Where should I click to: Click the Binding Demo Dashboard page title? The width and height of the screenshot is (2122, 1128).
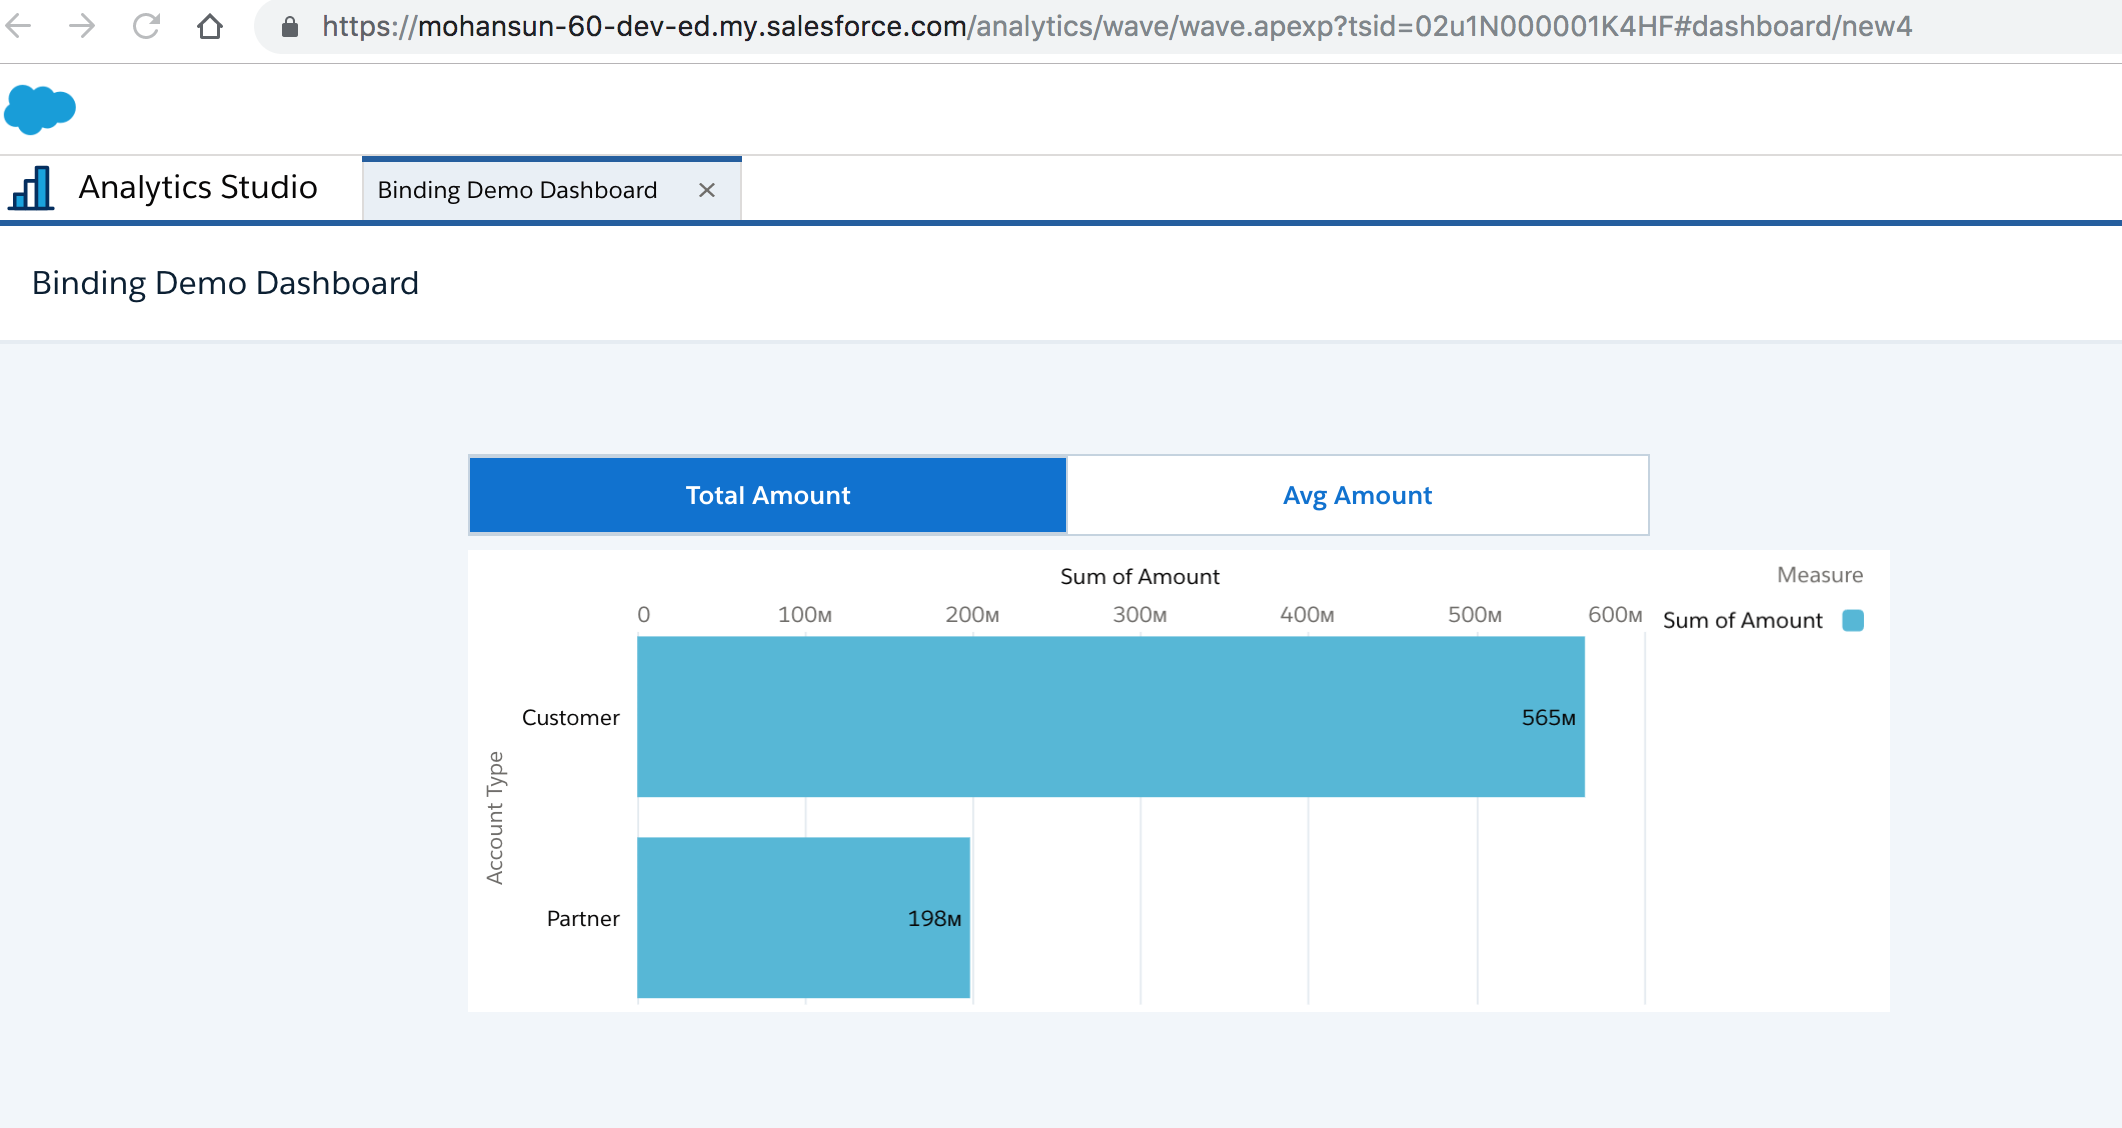[225, 283]
